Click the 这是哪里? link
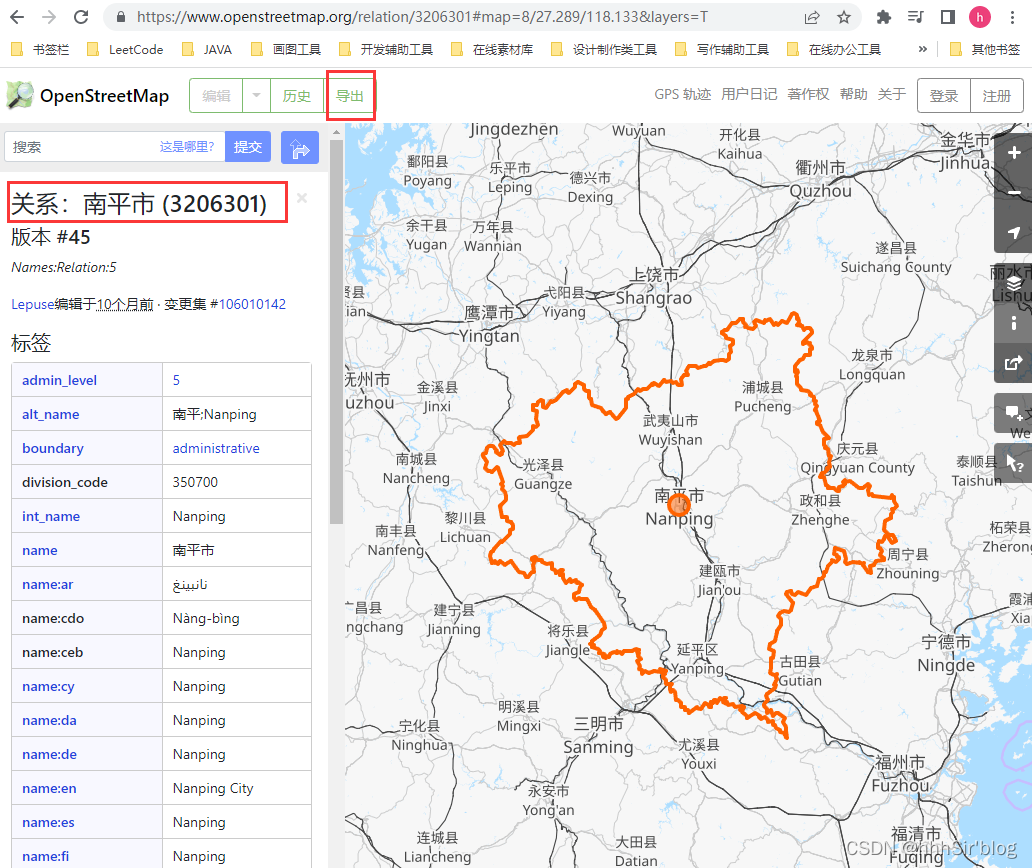Screen dimensions: 1032x868 click(187, 147)
